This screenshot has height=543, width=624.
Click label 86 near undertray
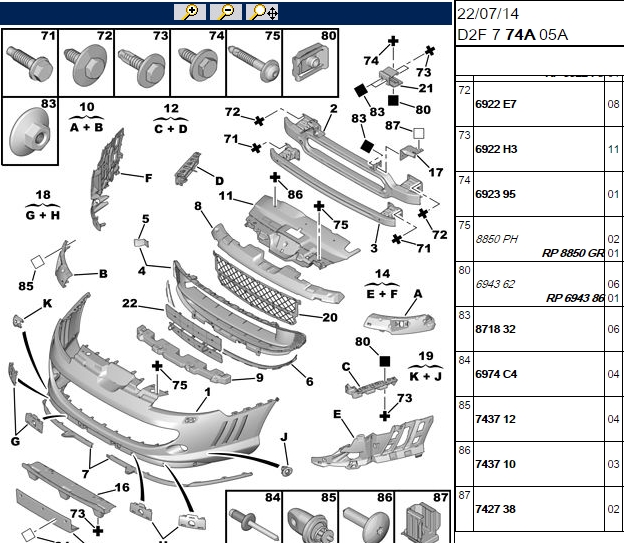295,194
